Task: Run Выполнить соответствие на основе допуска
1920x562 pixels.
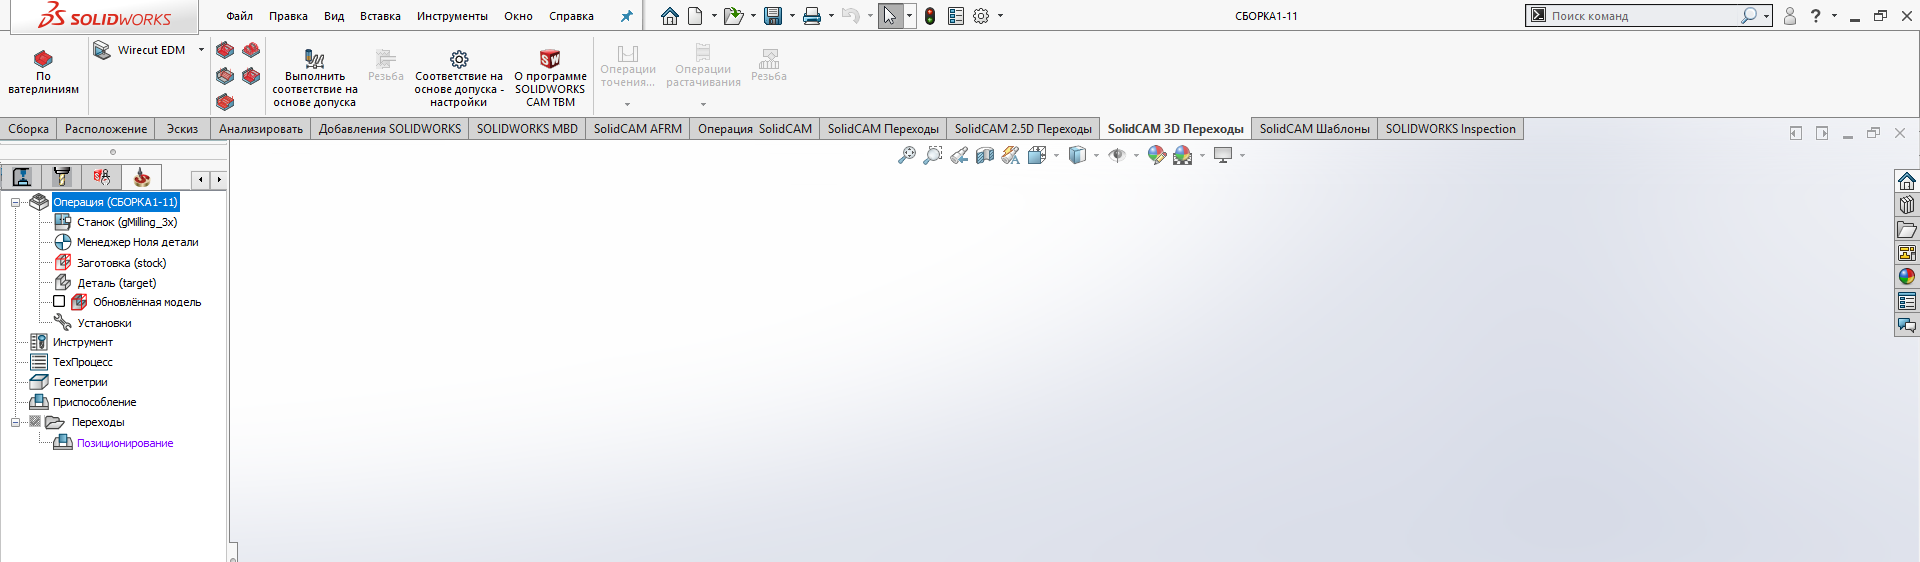Action: [315, 78]
